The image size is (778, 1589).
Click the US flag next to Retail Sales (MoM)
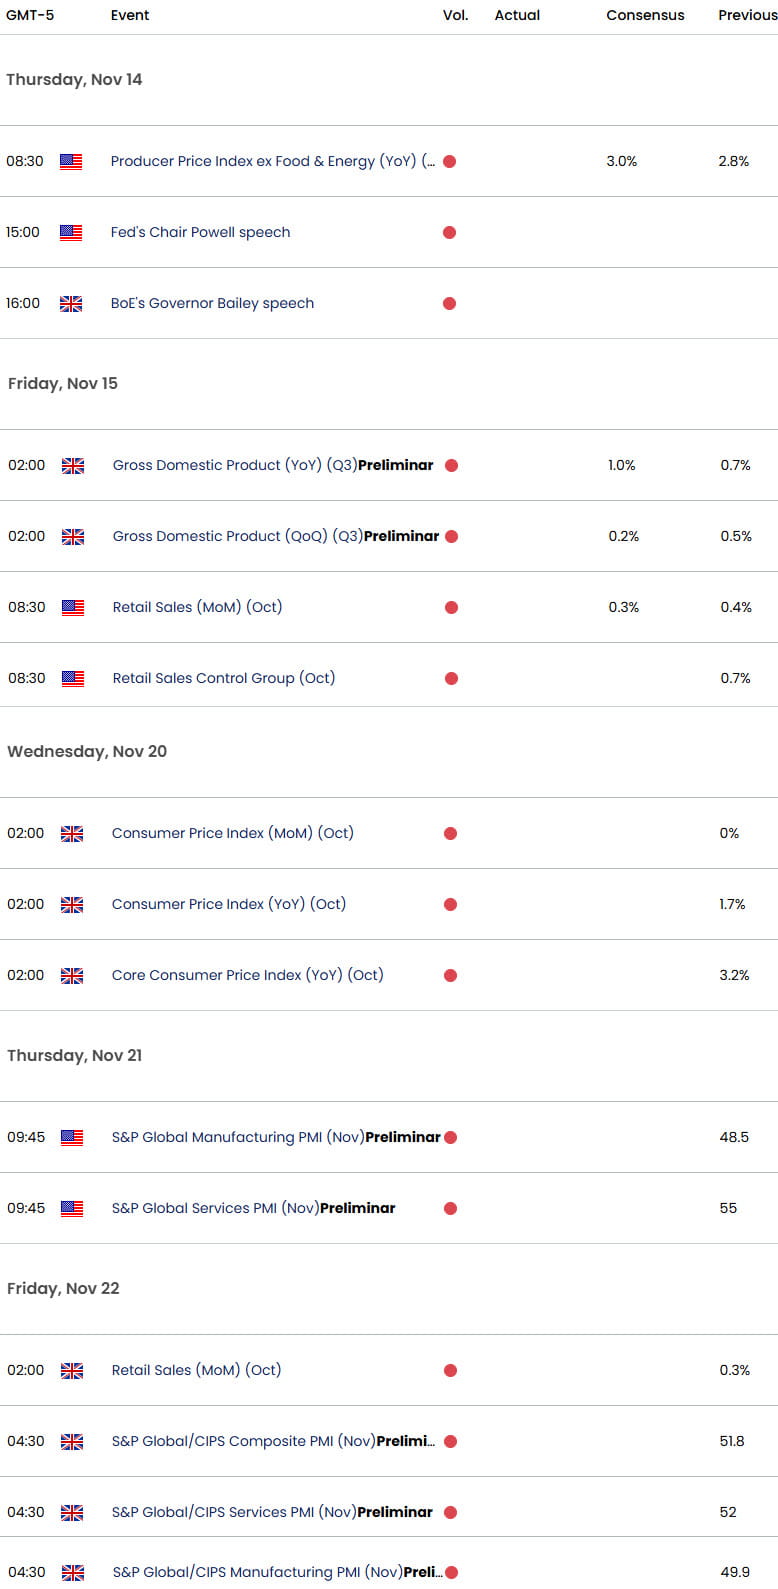[x=70, y=607]
